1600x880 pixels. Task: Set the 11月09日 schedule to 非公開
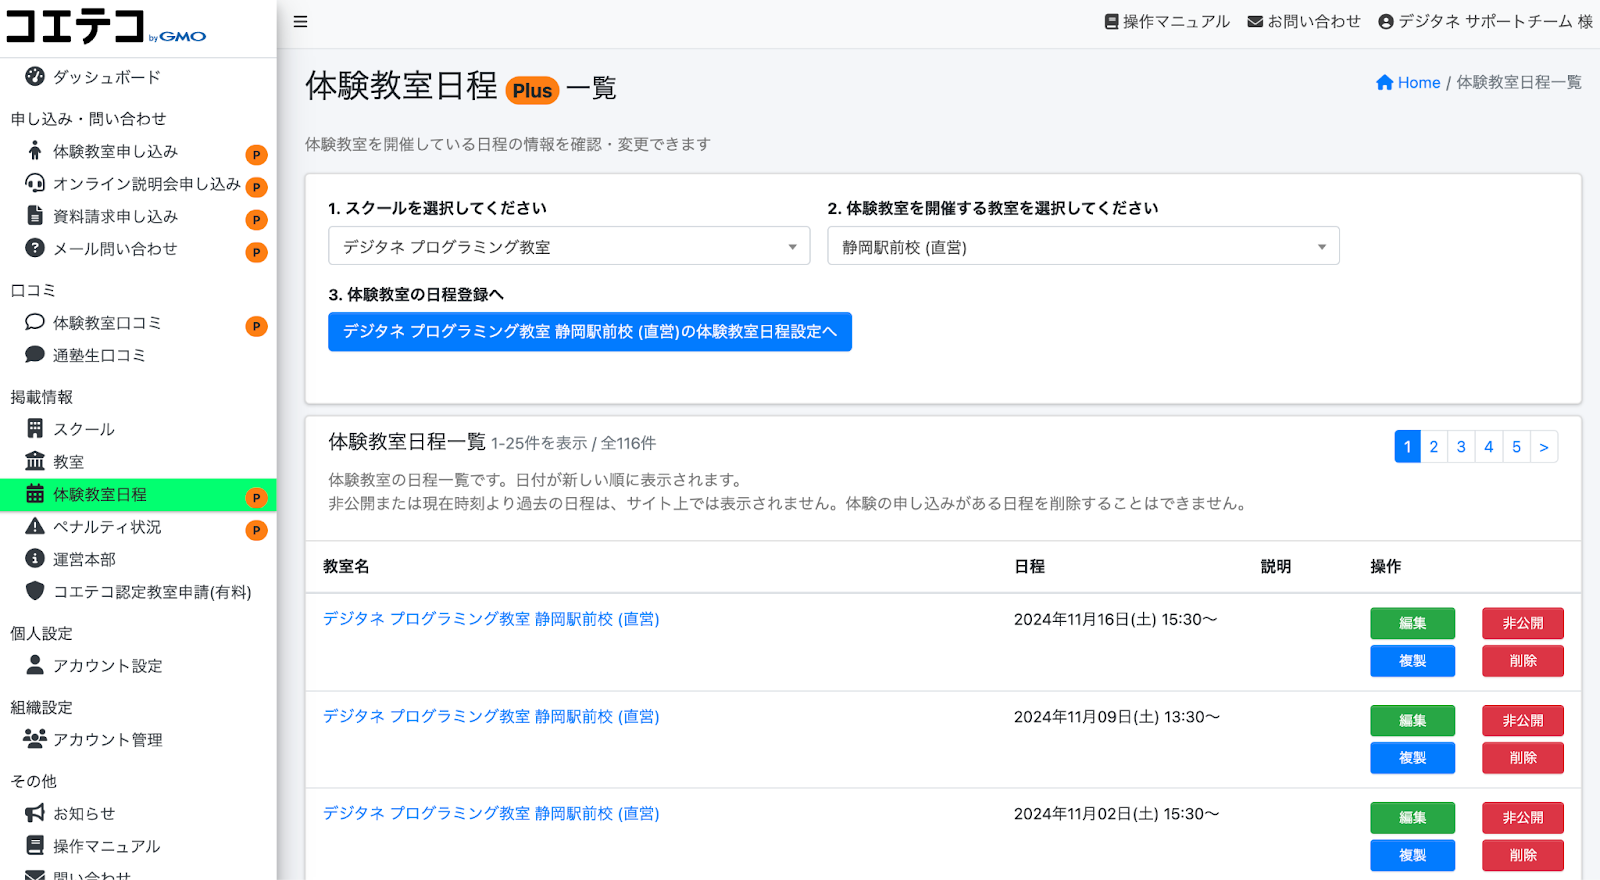click(1522, 720)
